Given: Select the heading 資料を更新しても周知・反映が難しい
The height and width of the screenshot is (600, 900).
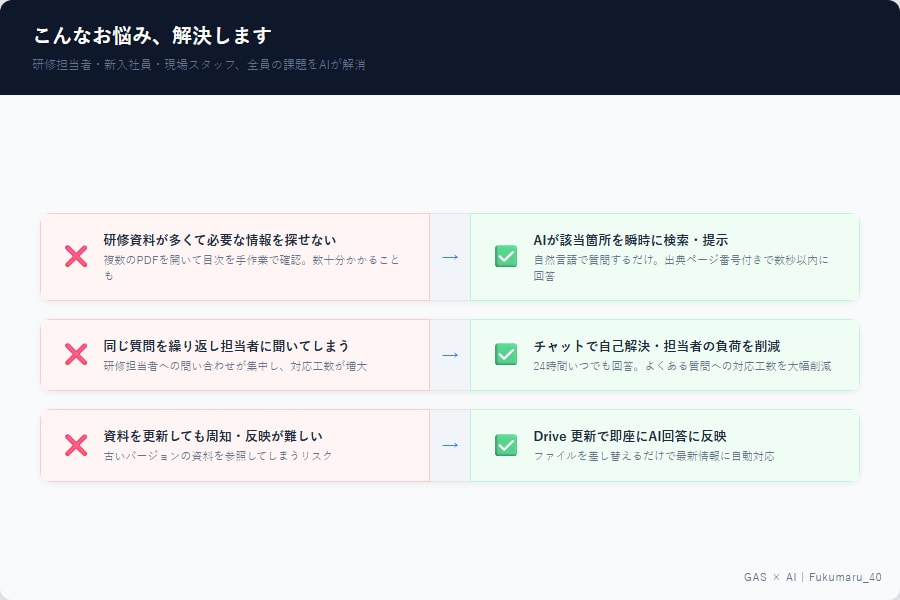Looking at the screenshot, I should pyautogui.click(x=213, y=436).
